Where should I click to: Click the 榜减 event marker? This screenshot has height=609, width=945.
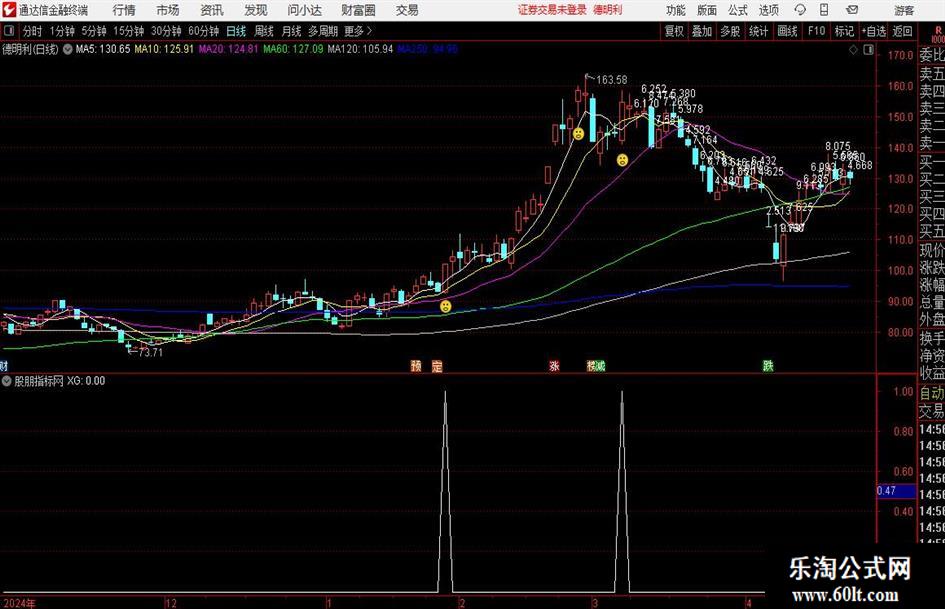pyautogui.click(x=595, y=365)
